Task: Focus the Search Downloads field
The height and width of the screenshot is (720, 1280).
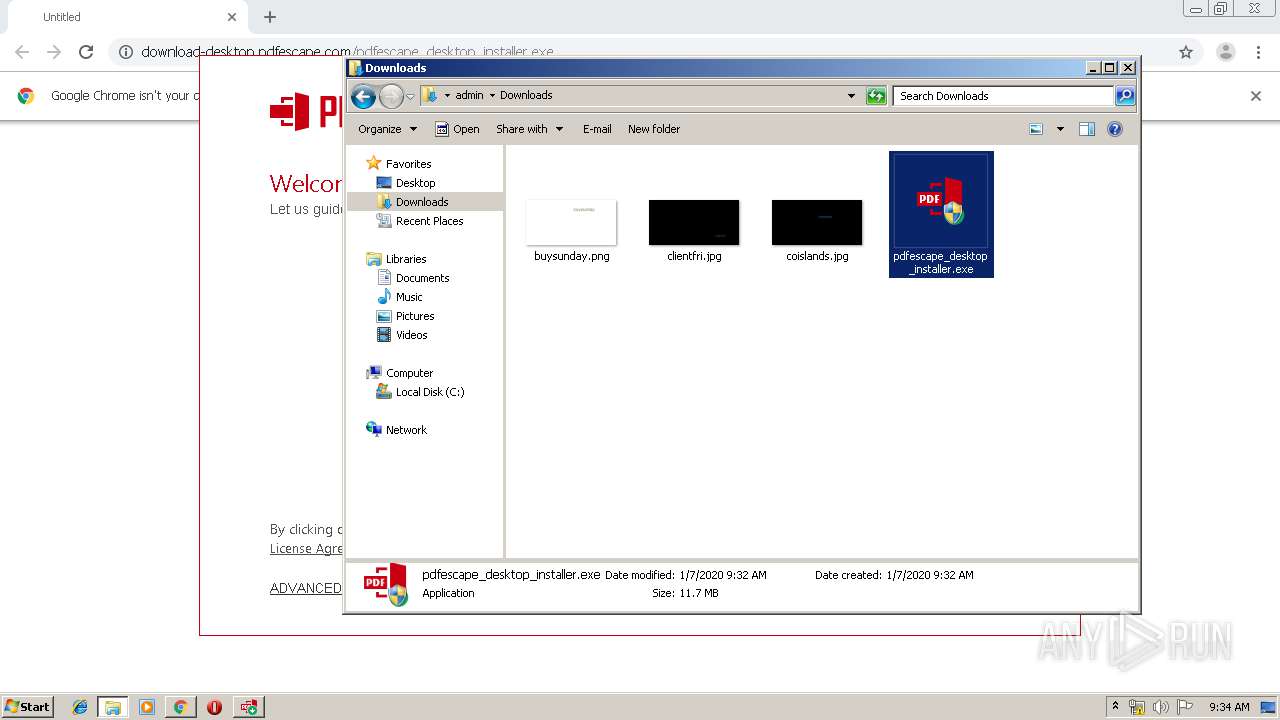Action: (1003, 96)
